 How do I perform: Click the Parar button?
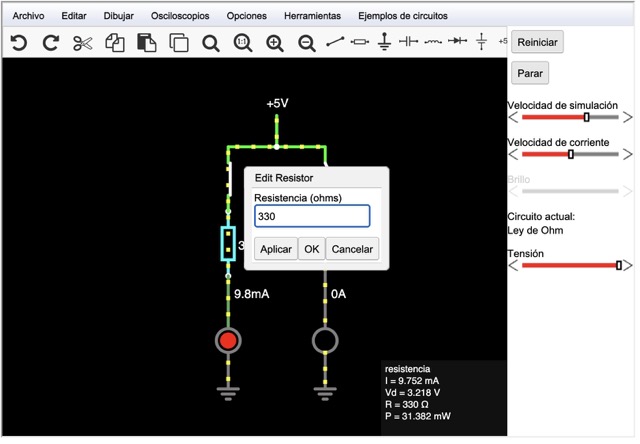[530, 73]
